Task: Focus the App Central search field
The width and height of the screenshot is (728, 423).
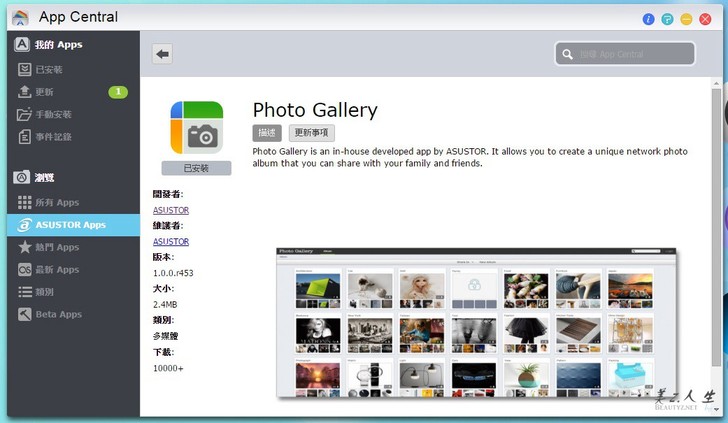Action: coord(632,54)
